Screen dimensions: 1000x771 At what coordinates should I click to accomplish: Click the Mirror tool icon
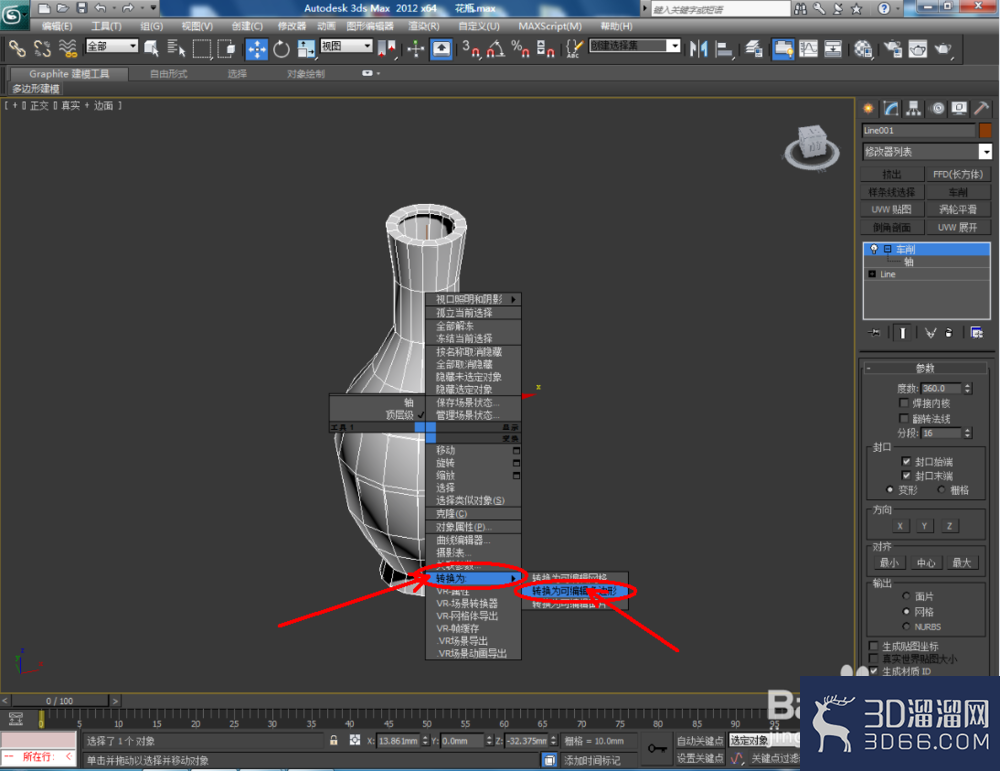click(x=698, y=48)
